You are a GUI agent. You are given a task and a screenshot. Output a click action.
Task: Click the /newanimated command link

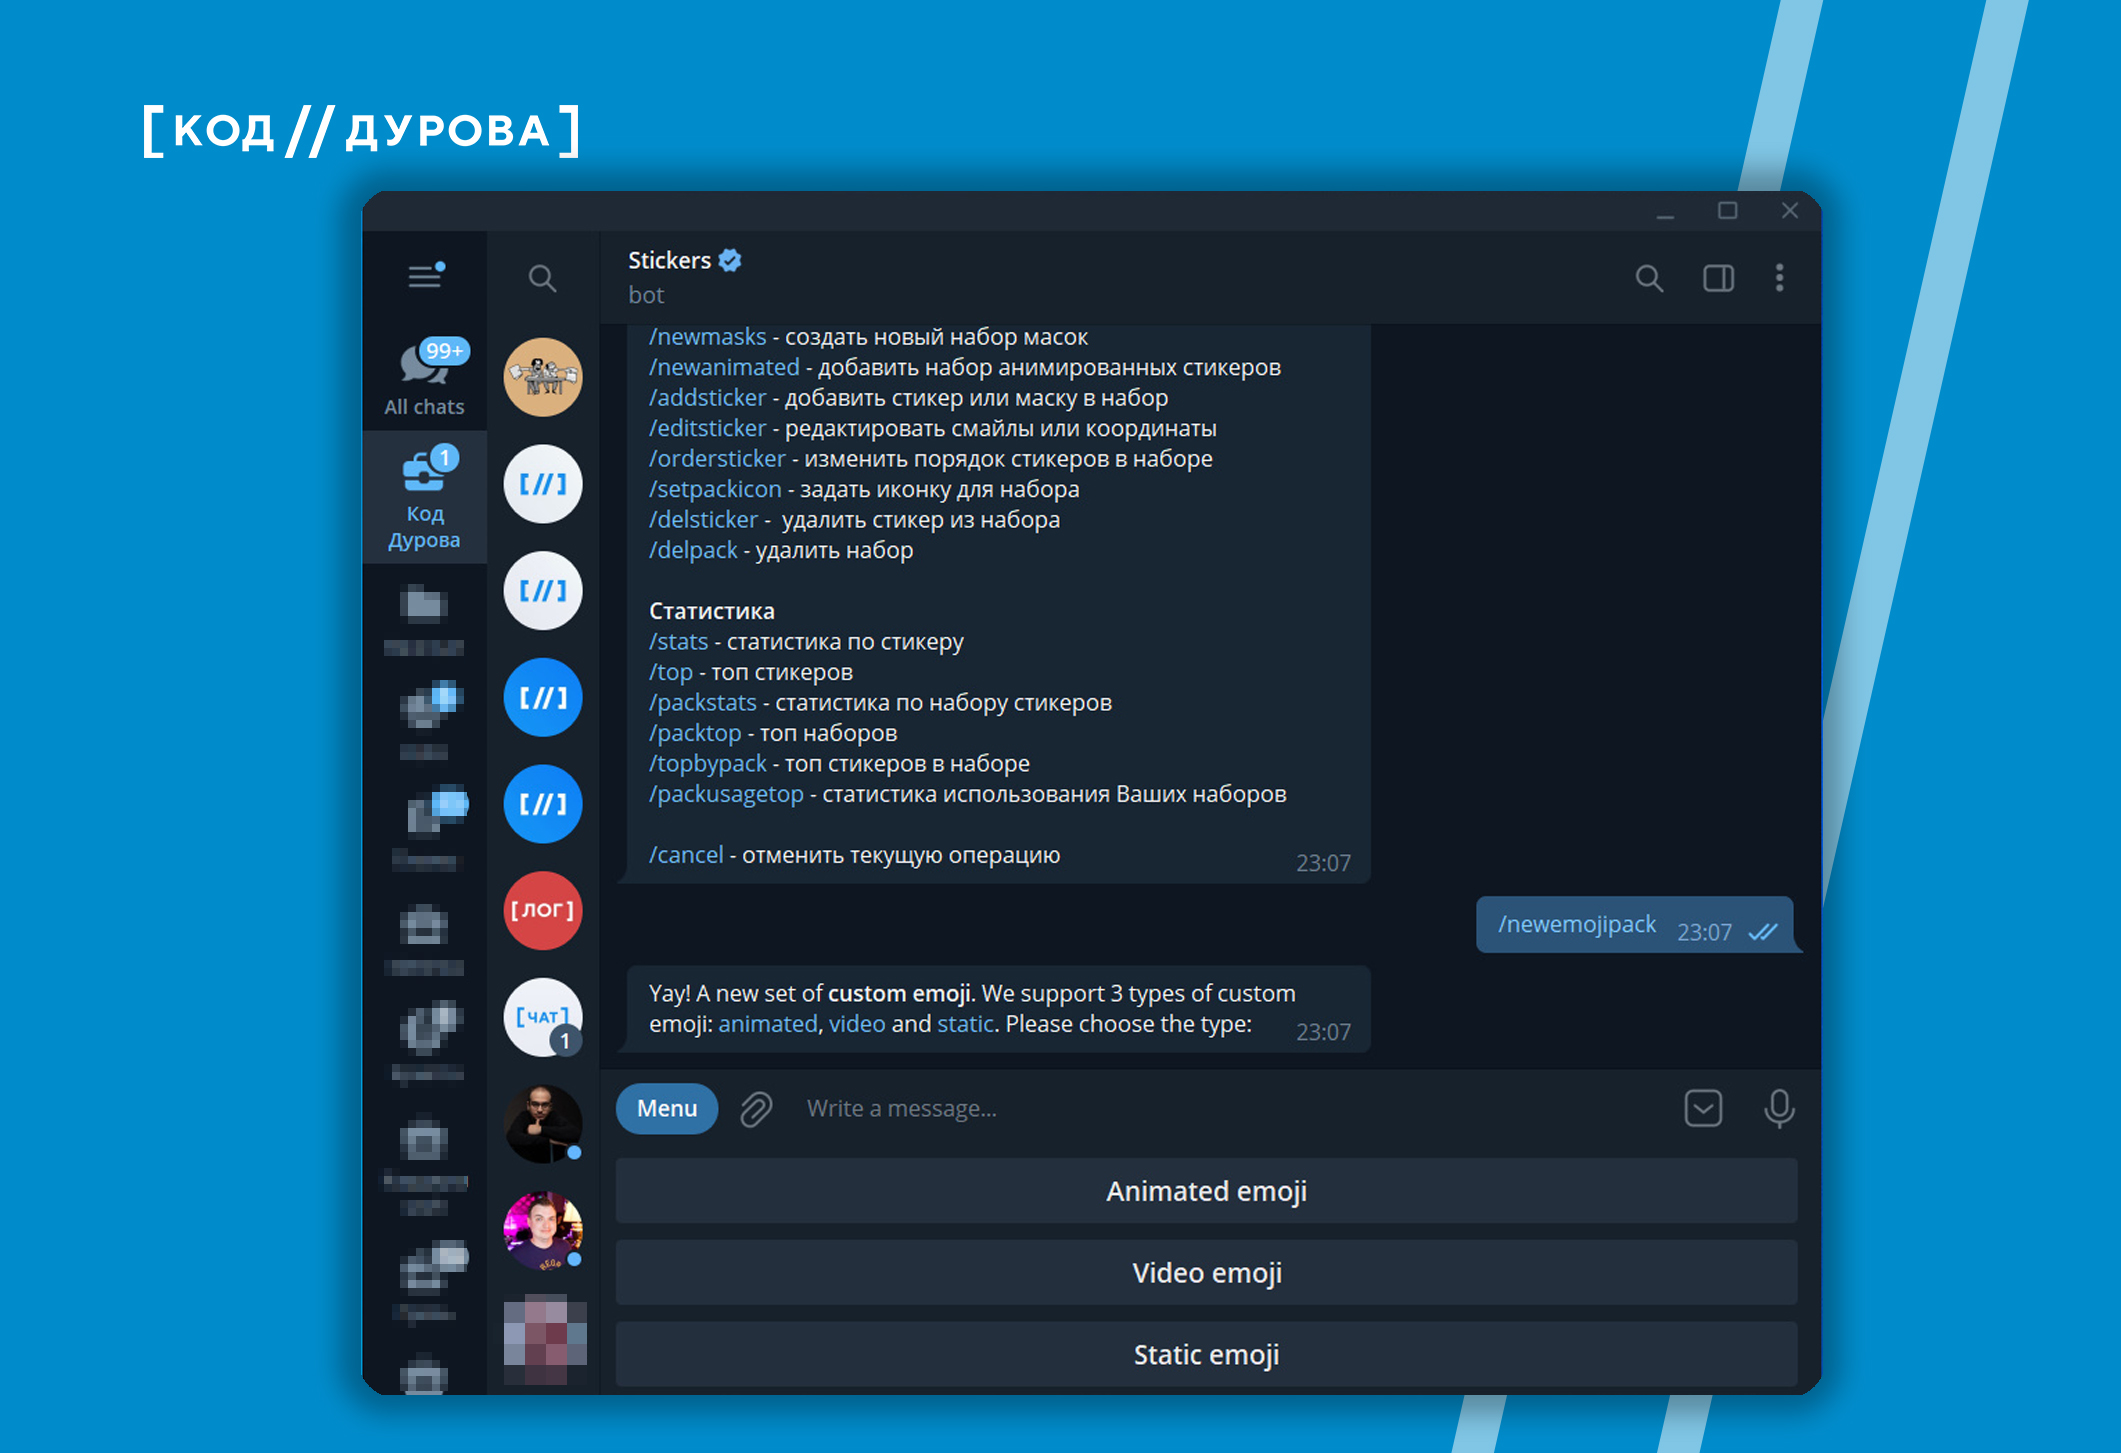(x=724, y=367)
